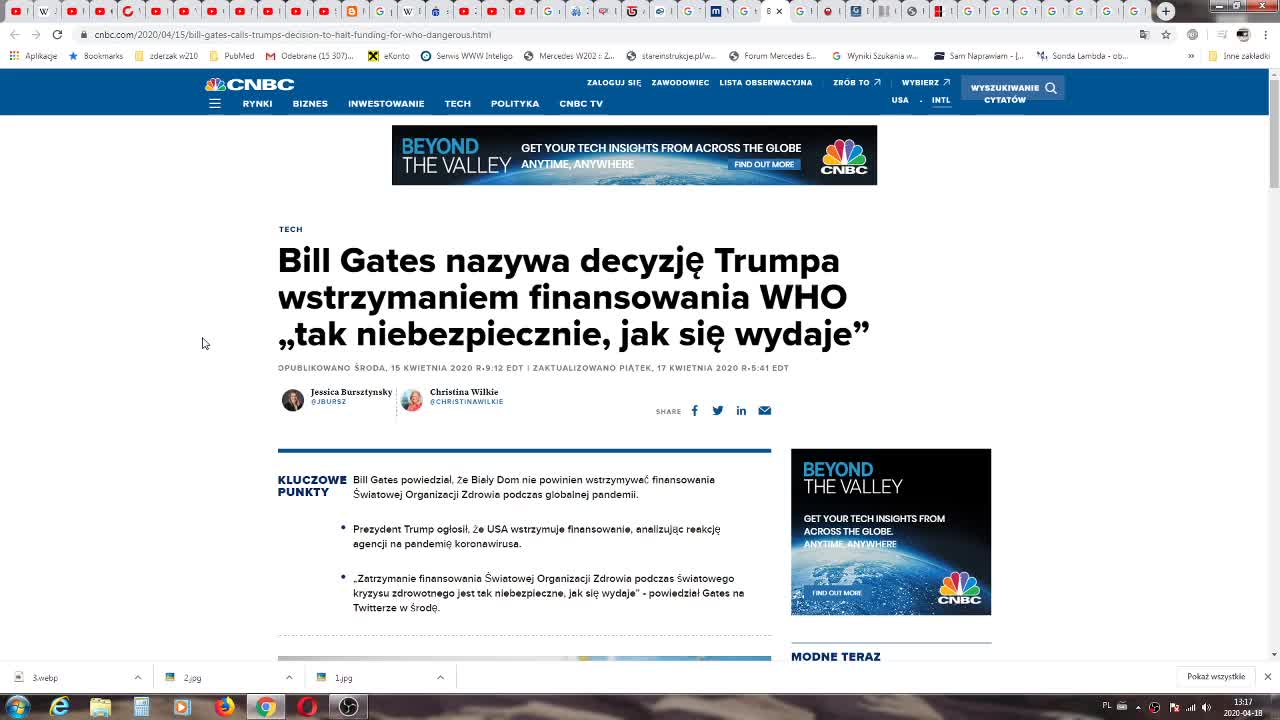Image resolution: width=1280 pixels, height=720 pixels.
Task: Open the @CHRISTINAWILKIE Twitter handle link
Action: (466, 402)
